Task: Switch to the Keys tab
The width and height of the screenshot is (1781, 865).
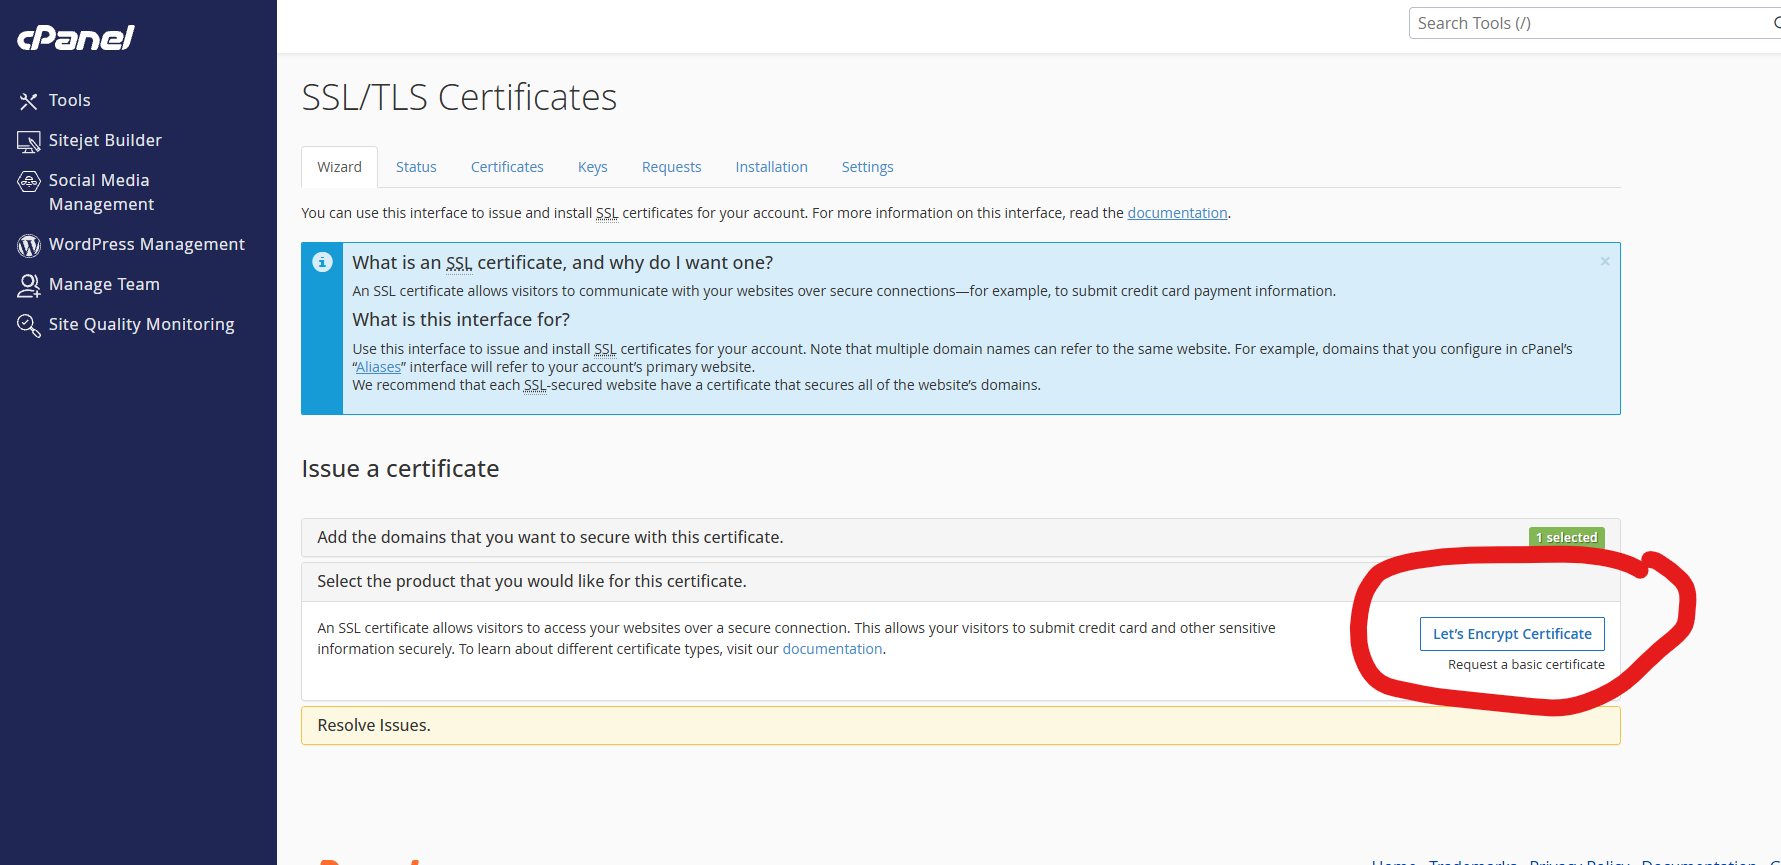Action: 593,167
